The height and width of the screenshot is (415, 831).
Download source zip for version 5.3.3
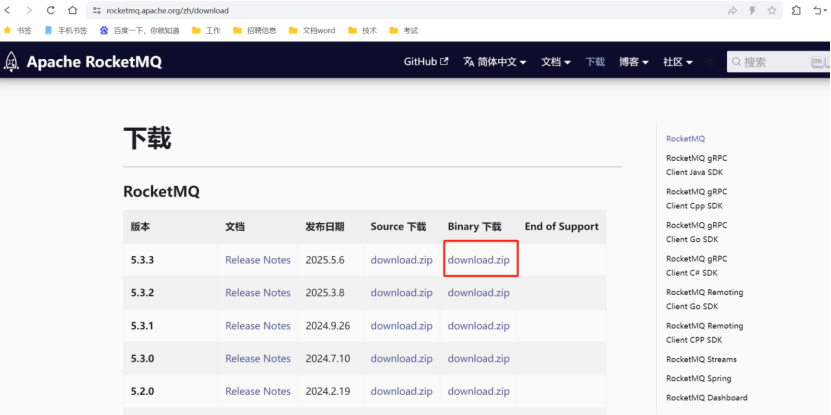coord(401,260)
